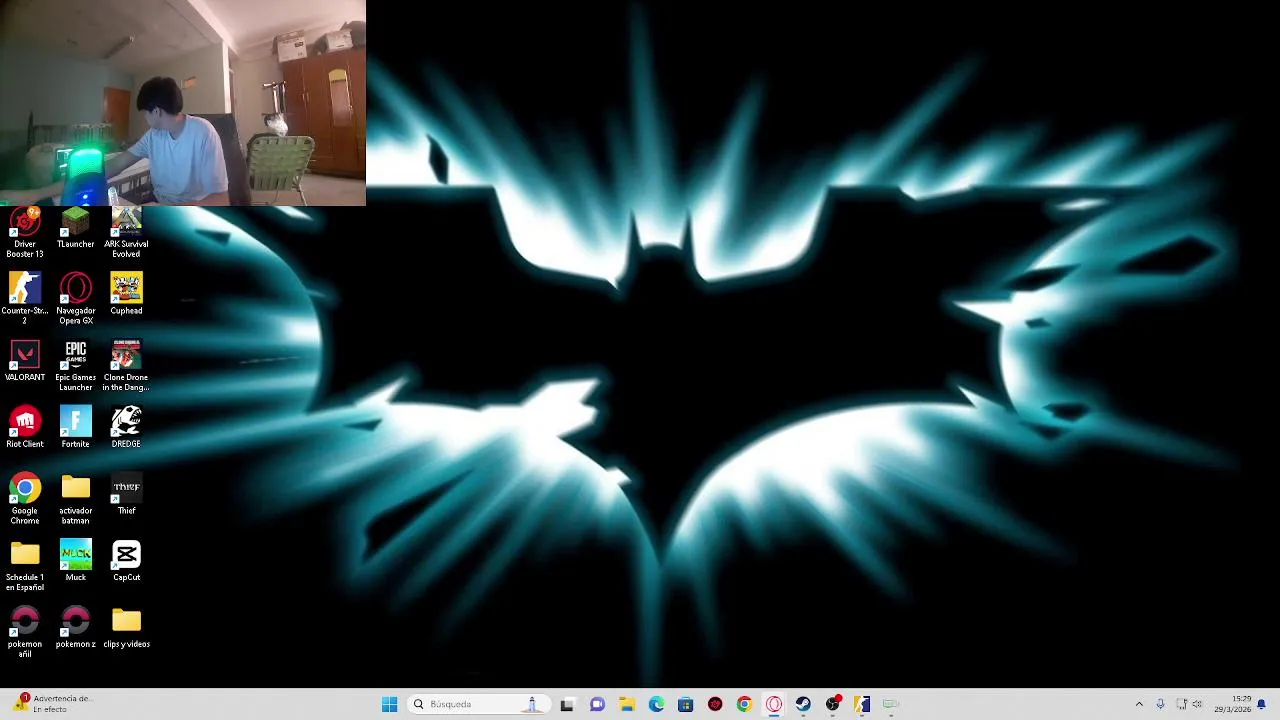Open the DREDGE game shortcut
This screenshot has height=720, width=1280.
click(126, 427)
